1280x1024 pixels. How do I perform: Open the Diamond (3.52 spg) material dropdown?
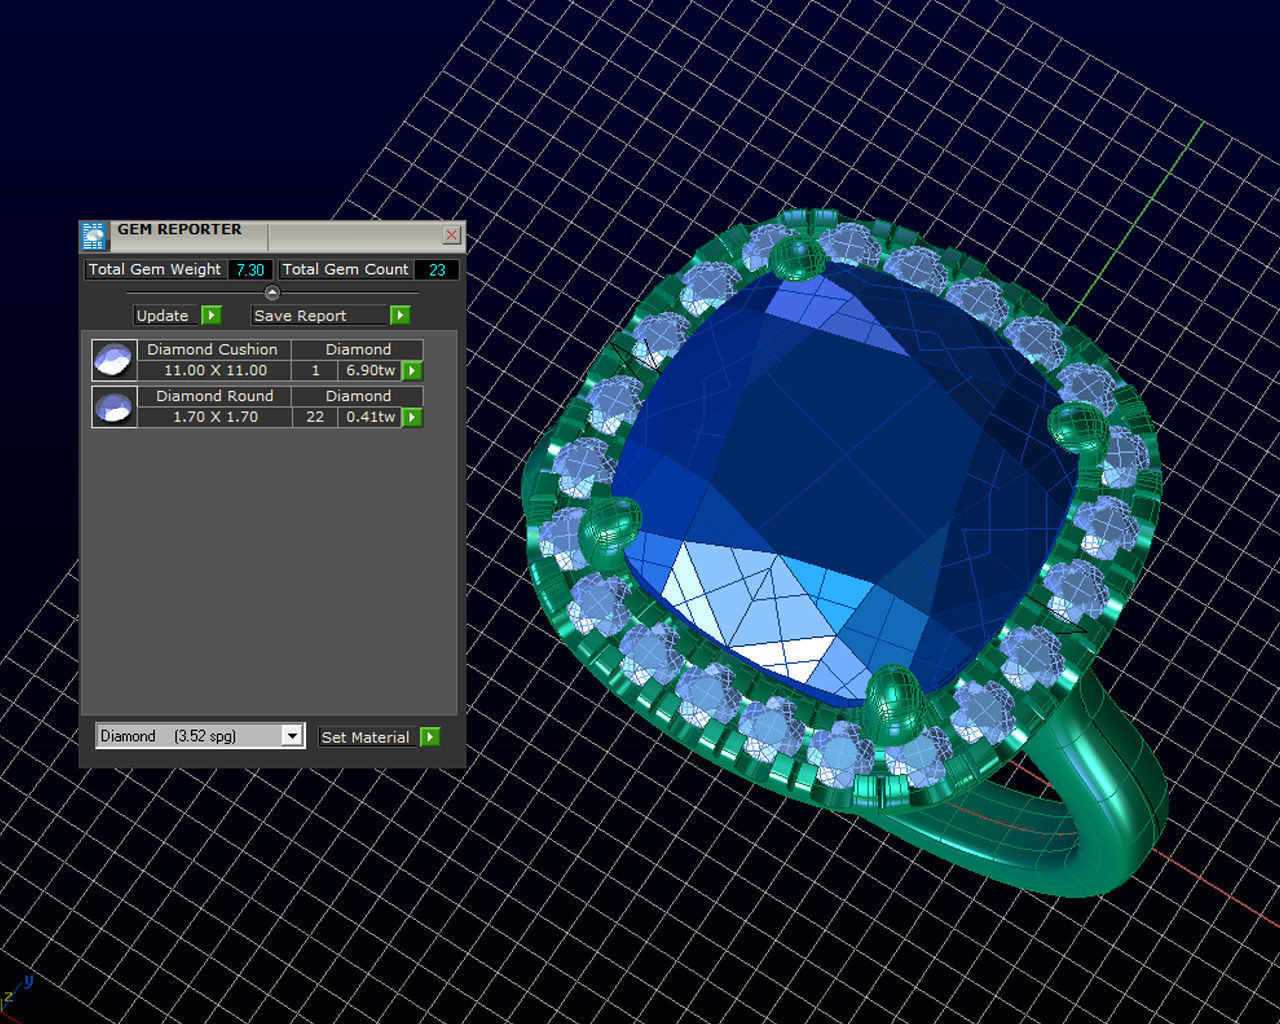tap(292, 736)
